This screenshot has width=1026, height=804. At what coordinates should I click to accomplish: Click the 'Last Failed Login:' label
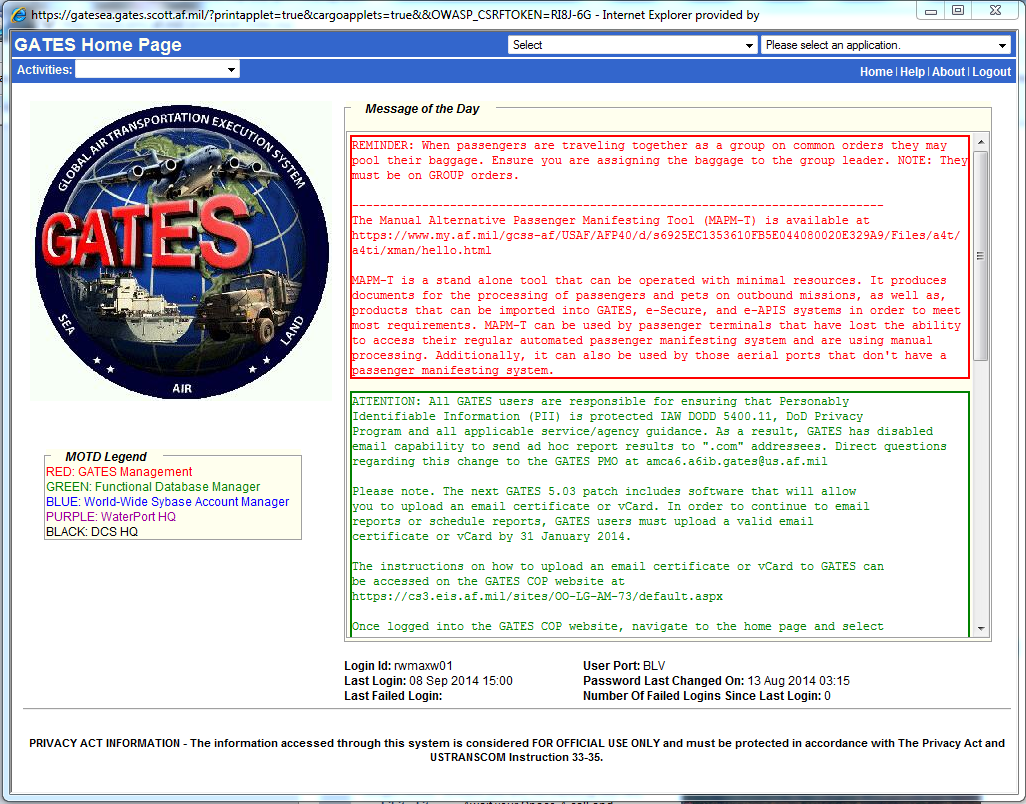(x=393, y=696)
